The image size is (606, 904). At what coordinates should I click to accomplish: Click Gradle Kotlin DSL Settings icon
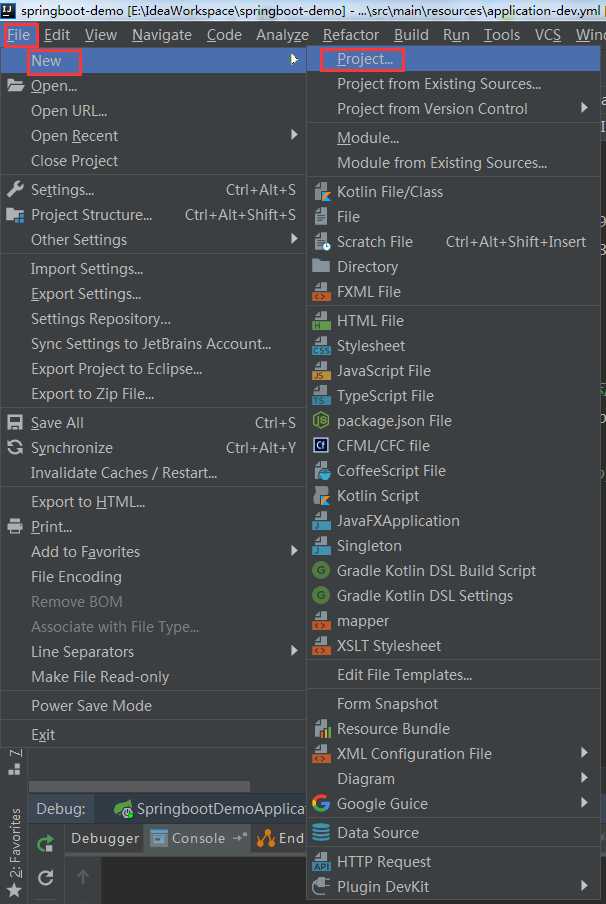pos(321,596)
